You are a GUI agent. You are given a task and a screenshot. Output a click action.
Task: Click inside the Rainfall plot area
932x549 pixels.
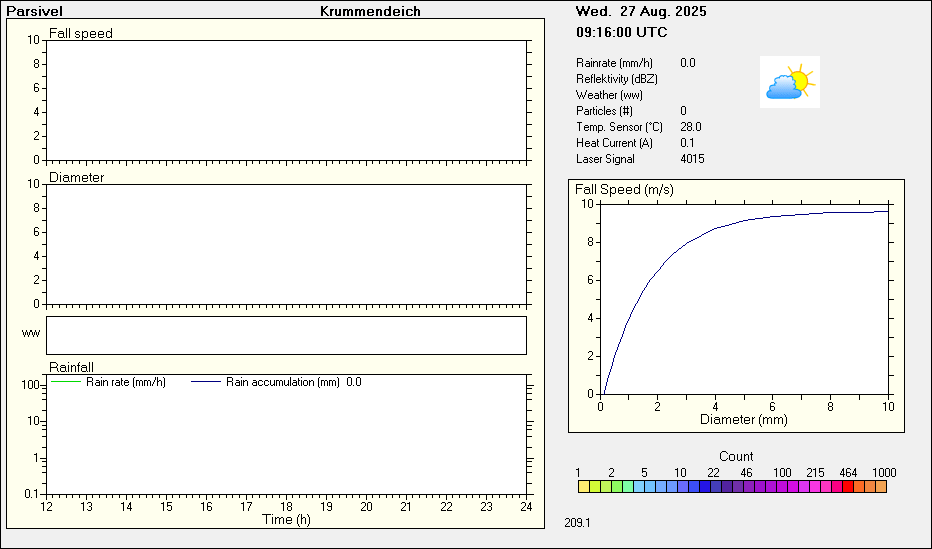point(286,440)
